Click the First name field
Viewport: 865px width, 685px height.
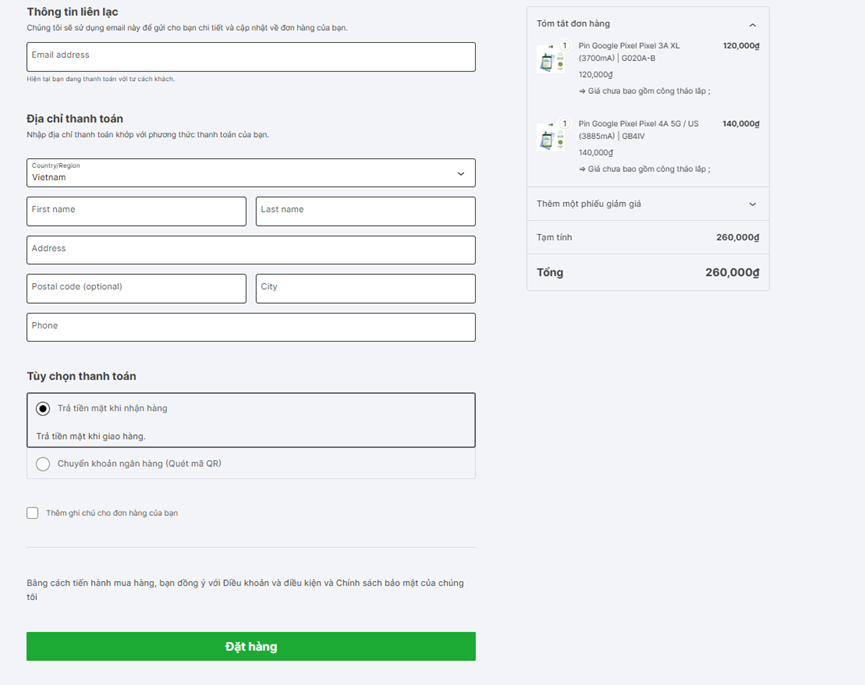pos(136,211)
